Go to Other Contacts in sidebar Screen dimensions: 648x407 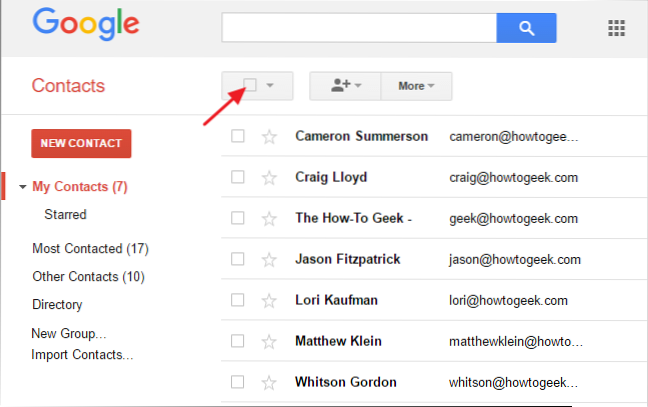tap(88, 276)
